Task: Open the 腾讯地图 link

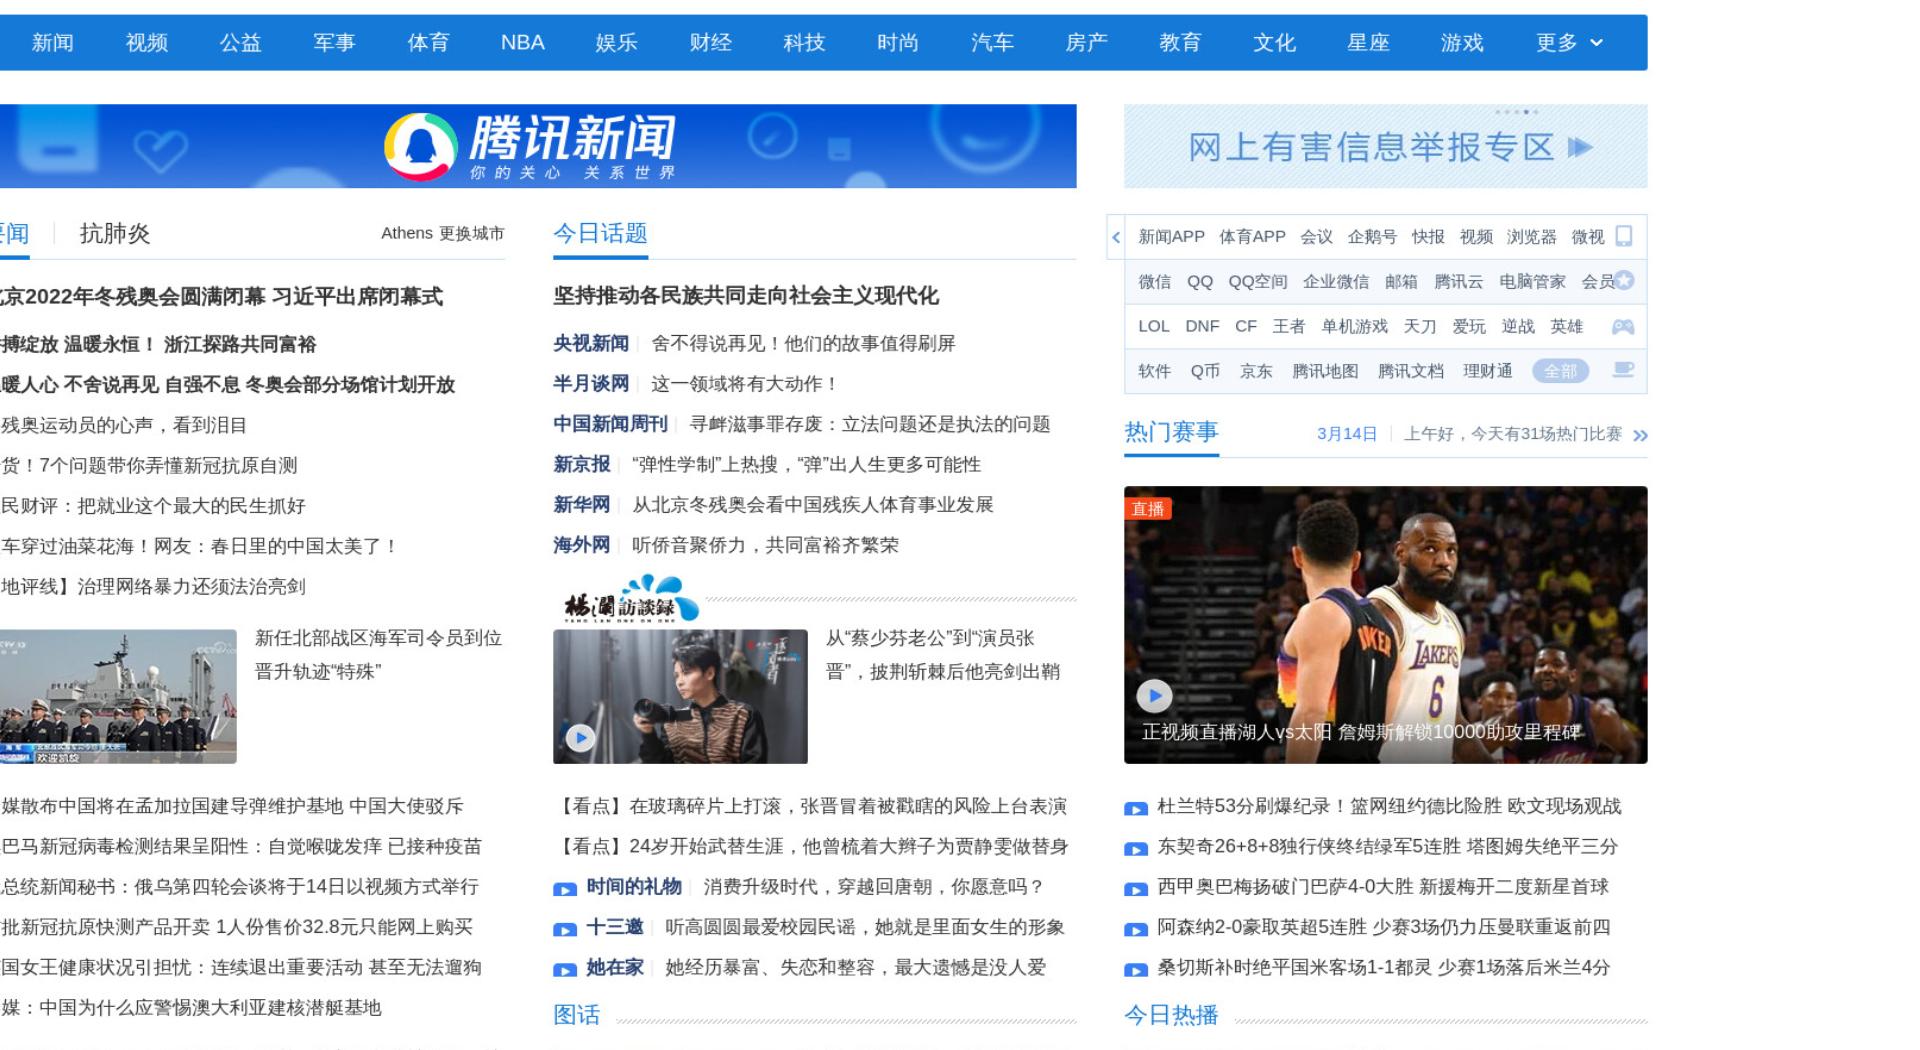Action: pos(1325,371)
